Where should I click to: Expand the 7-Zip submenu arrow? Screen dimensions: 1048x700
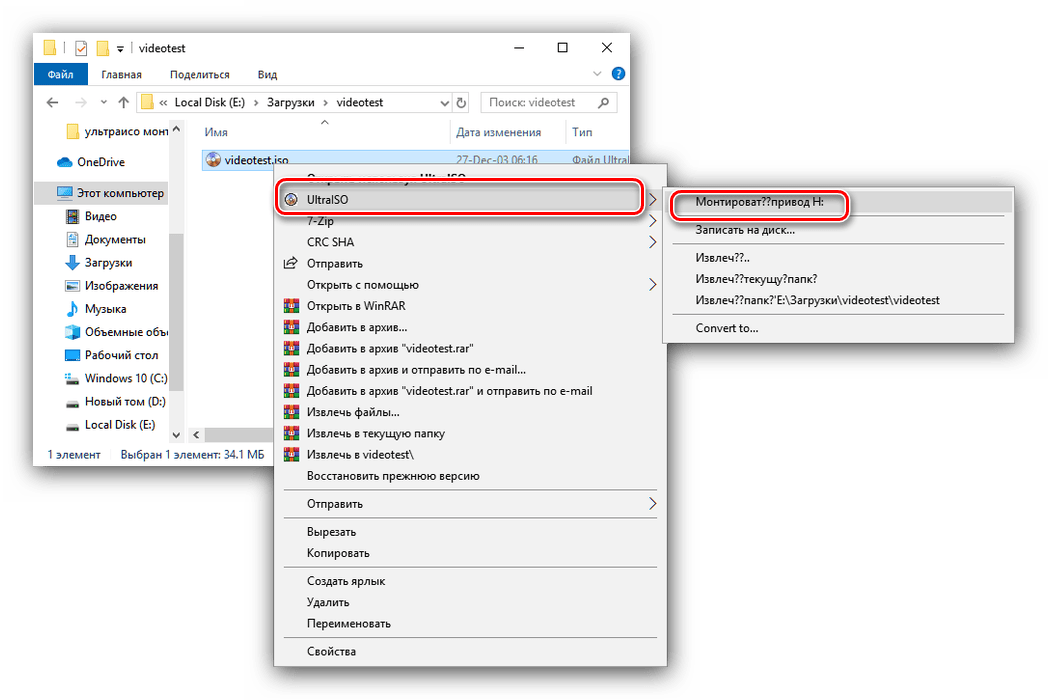[x=653, y=221]
